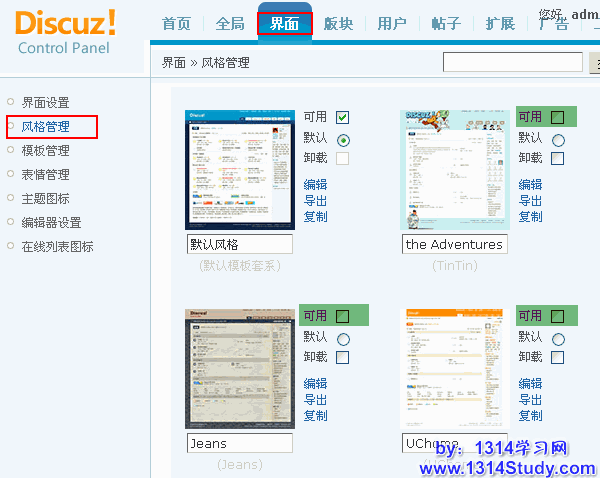The width and height of the screenshot is (600, 478).
Task: Select the UChome style thumbnail image
Action: tap(454, 369)
